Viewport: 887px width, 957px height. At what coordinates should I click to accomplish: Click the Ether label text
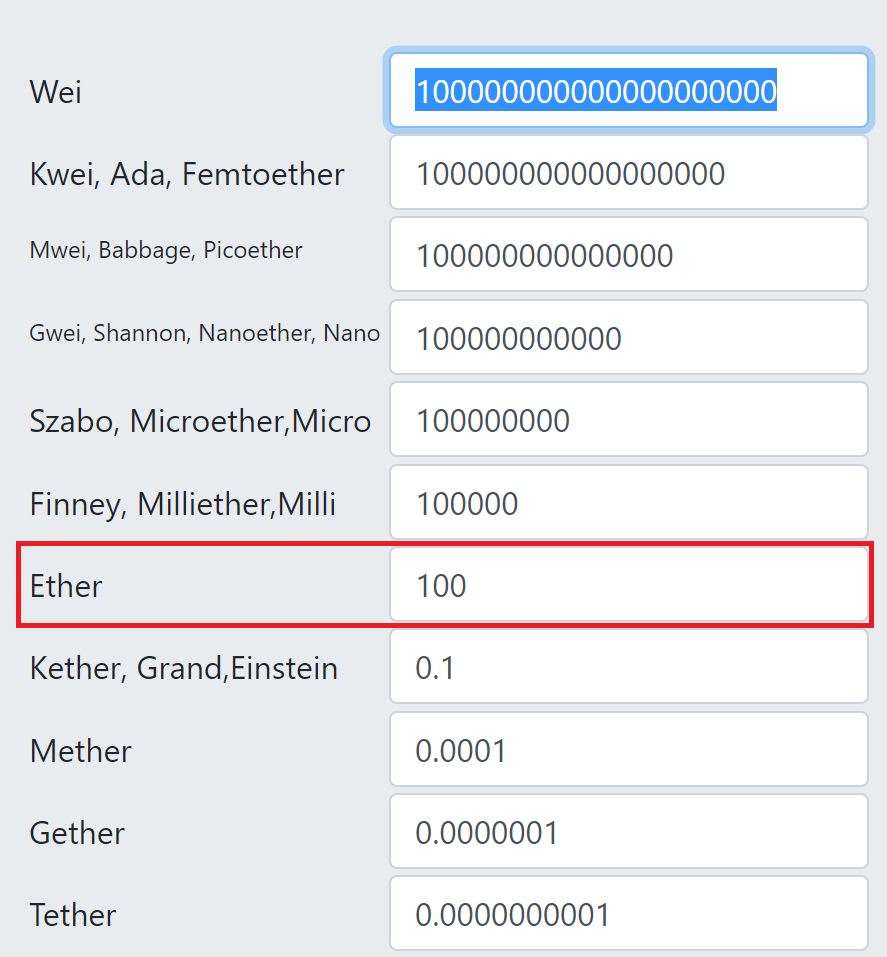coord(66,586)
